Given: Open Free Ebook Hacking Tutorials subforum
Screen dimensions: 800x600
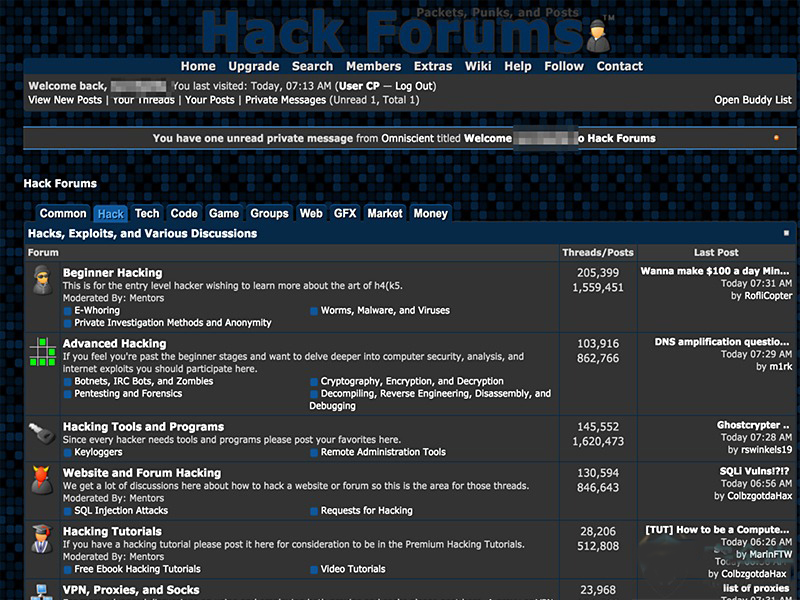Looking at the screenshot, I should pos(137,569).
